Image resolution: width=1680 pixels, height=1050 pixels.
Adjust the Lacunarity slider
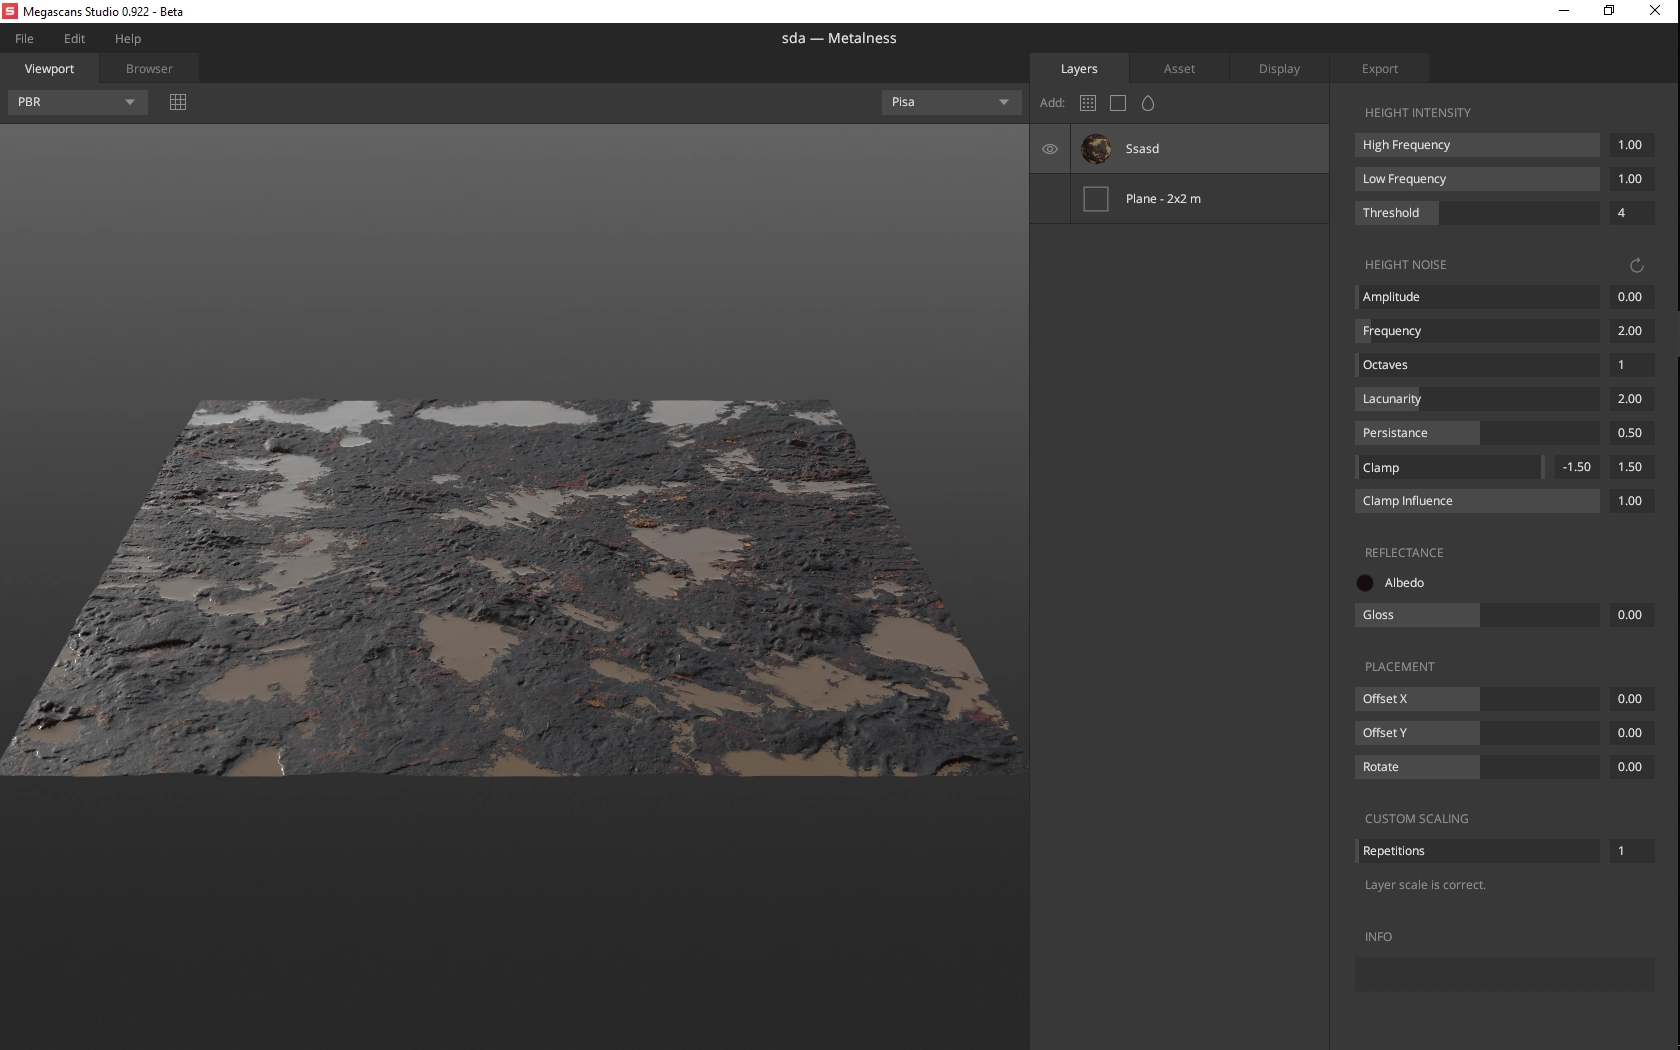pos(1477,399)
